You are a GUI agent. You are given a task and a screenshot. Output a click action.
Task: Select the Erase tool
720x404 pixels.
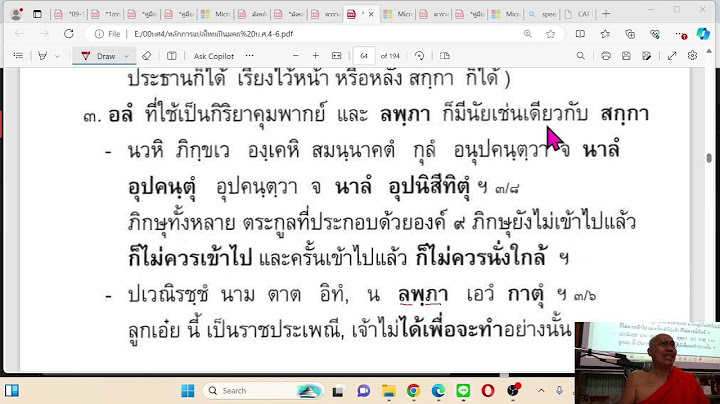146,56
